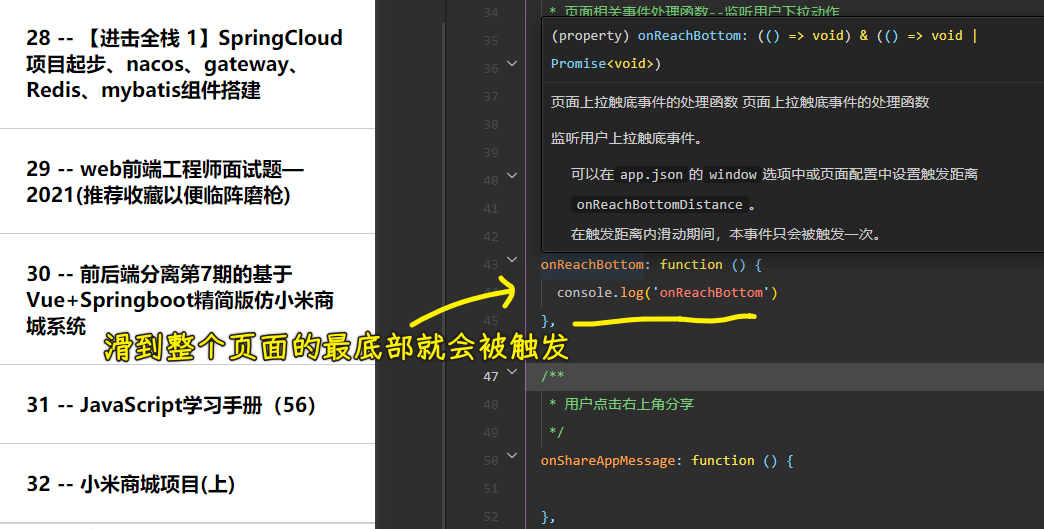Image resolution: width=1044 pixels, height=529 pixels.
Task: Open list item 28 SpringCloud project article
Action: [186, 64]
